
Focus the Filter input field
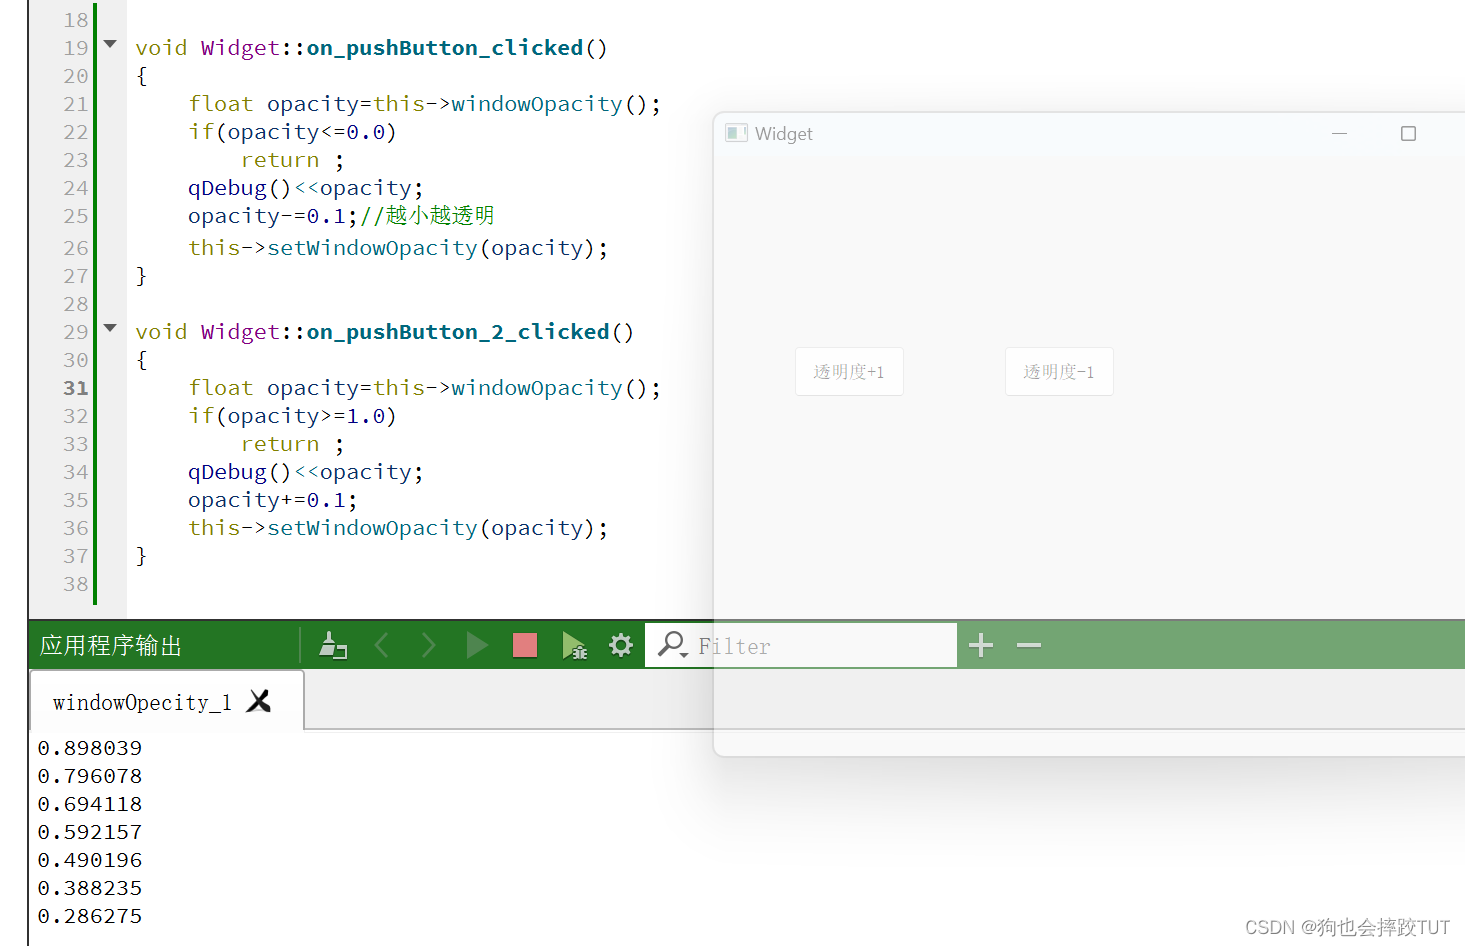[x=801, y=646]
